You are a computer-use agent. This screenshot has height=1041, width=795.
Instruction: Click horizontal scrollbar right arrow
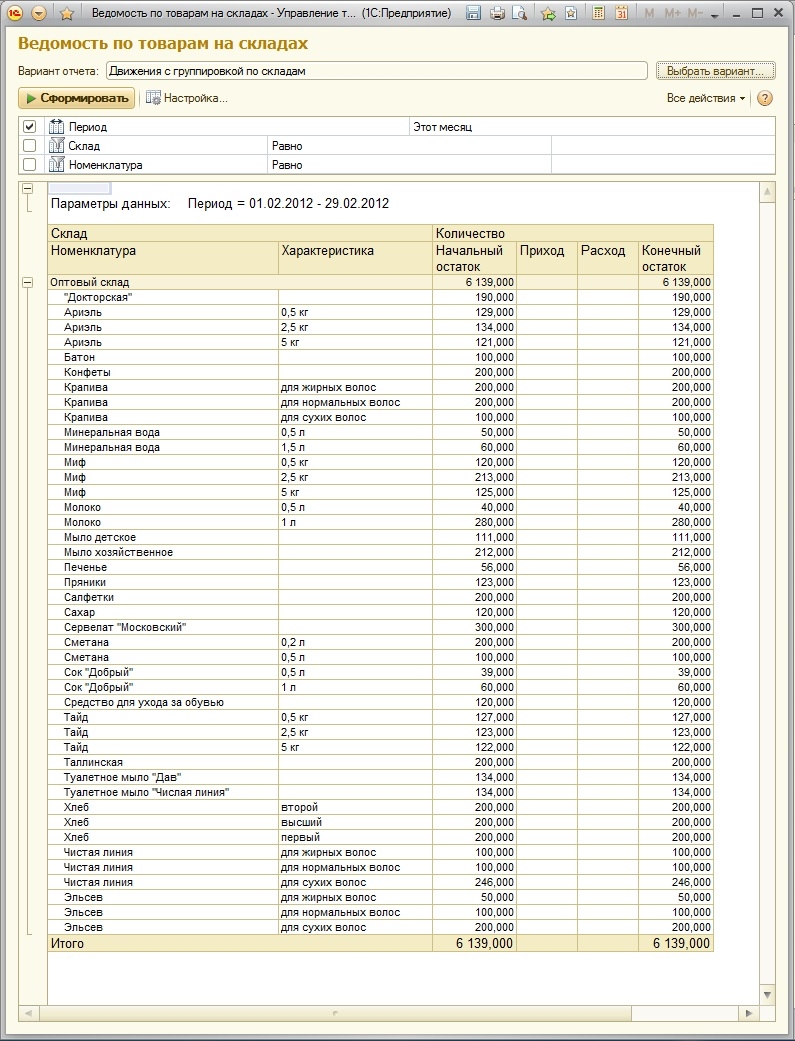pos(749,1013)
